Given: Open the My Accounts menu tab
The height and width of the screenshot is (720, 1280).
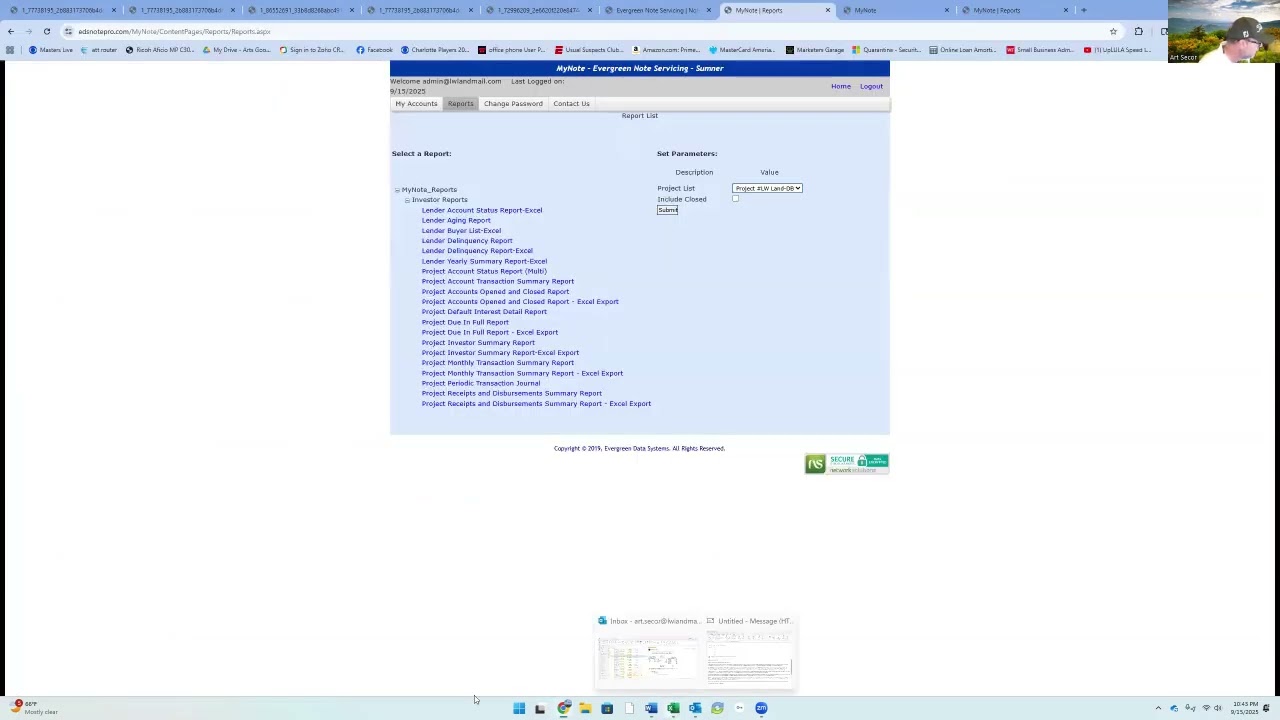Looking at the screenshot, I should tap(416, 103).
